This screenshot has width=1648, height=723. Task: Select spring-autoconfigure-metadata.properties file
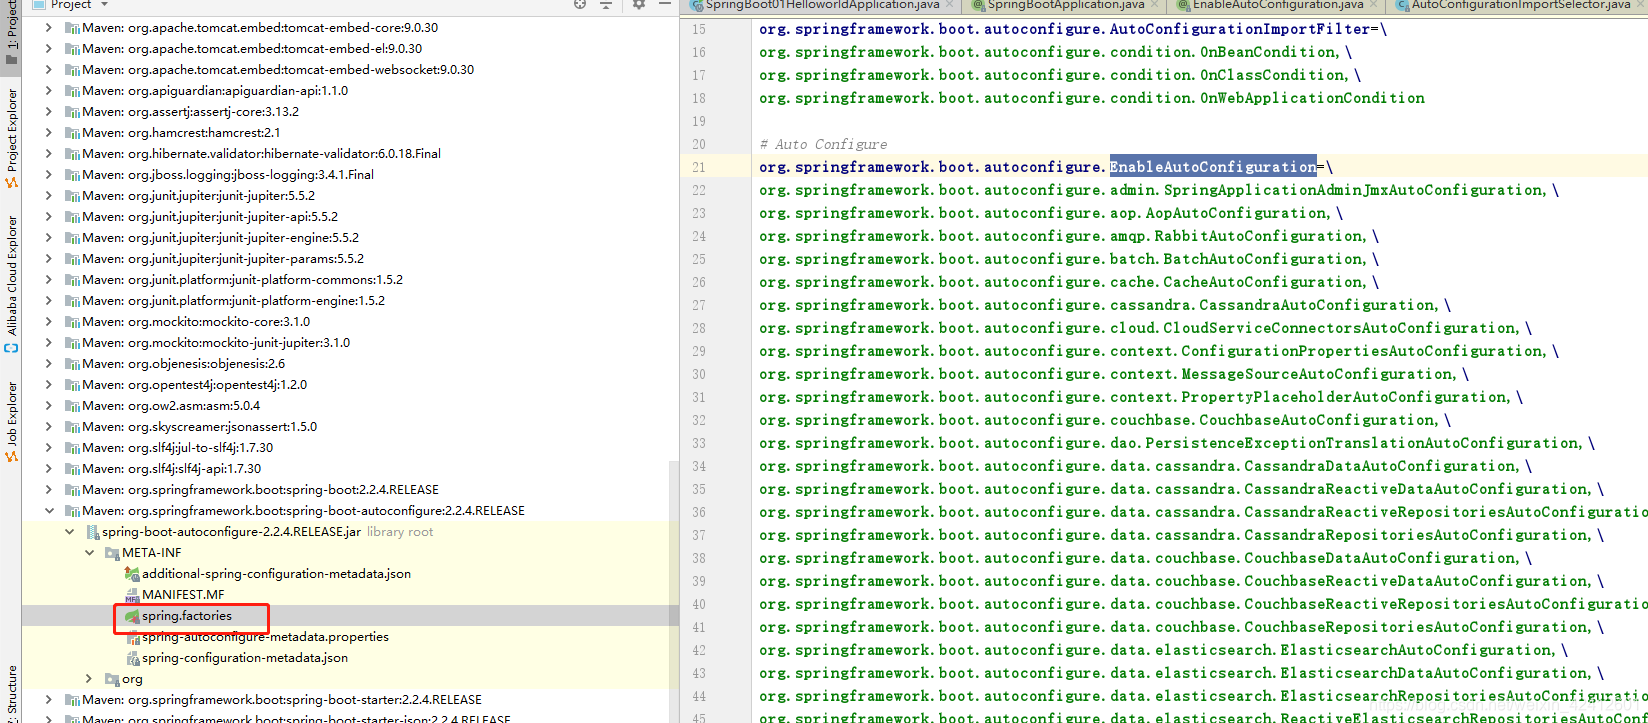265,637
